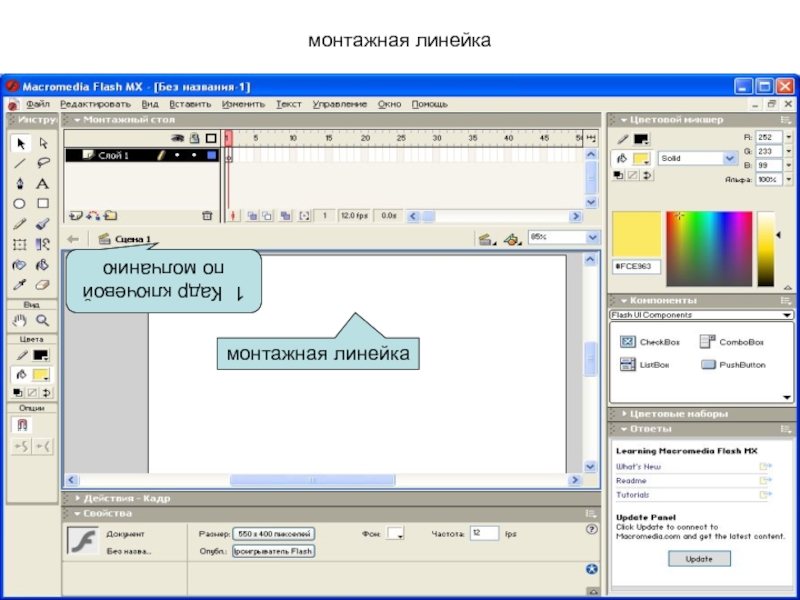The image size is (800, 600).
Task: Select the Hand pan tool
Action: coord(19,321)
